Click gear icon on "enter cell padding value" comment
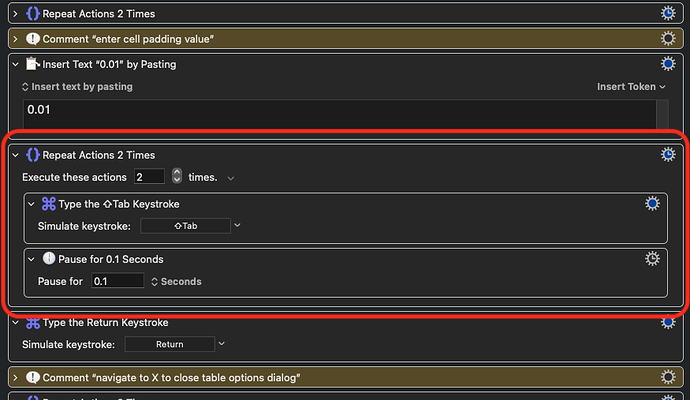690x400 pixels. coord(668,38)
